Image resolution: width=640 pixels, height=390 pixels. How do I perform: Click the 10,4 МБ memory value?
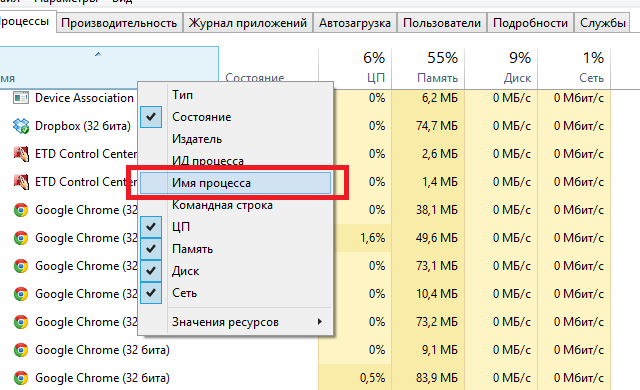(437, 294)
